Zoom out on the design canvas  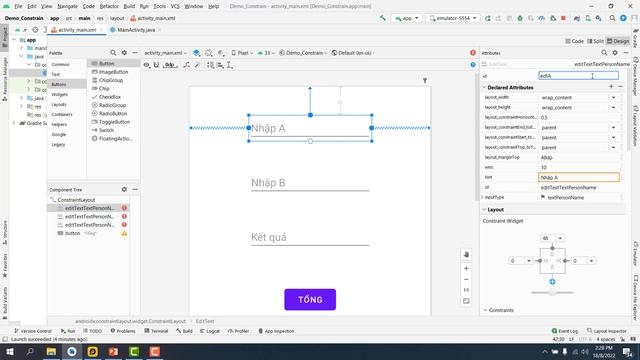pos(466,280)
